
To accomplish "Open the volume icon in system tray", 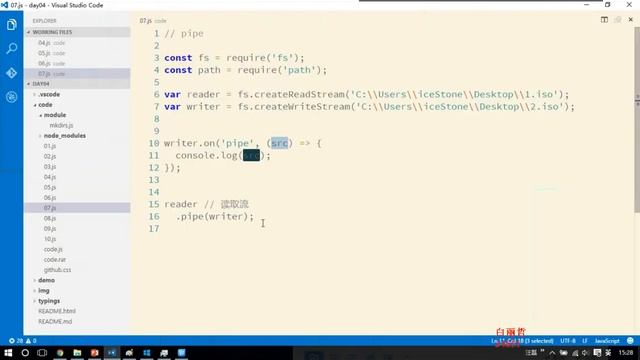I will pyautogui.click(x=585, y=353).
